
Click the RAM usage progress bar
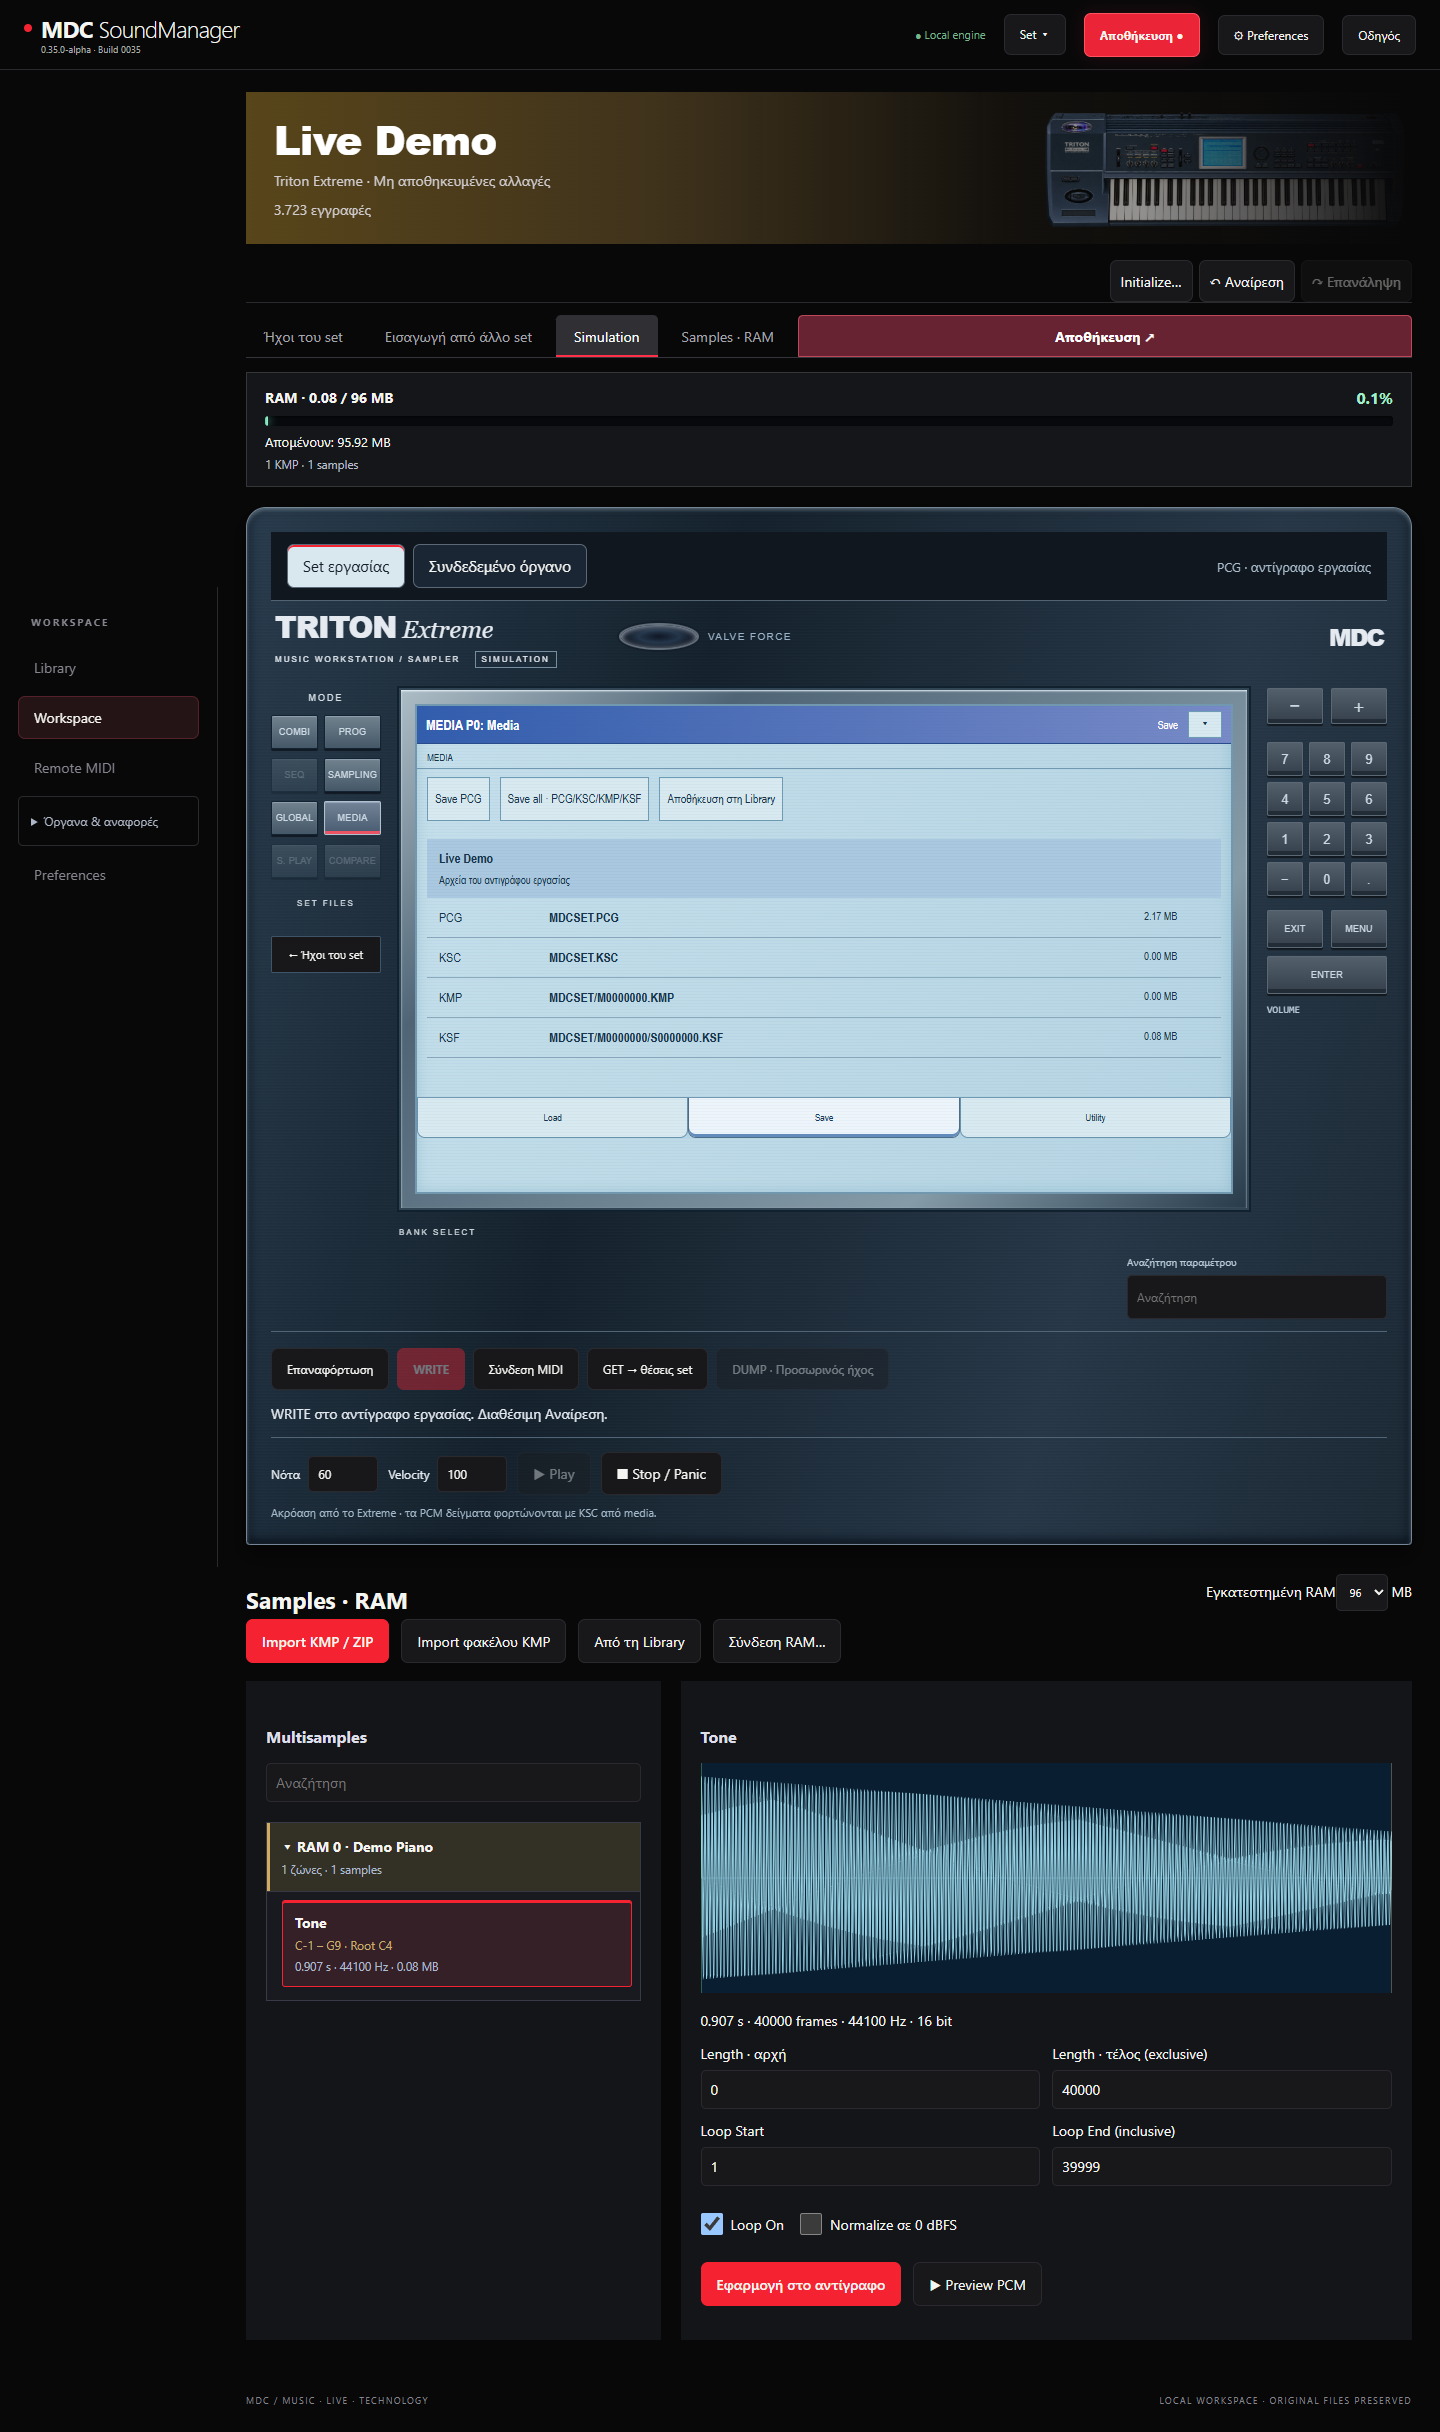(828, 421)
